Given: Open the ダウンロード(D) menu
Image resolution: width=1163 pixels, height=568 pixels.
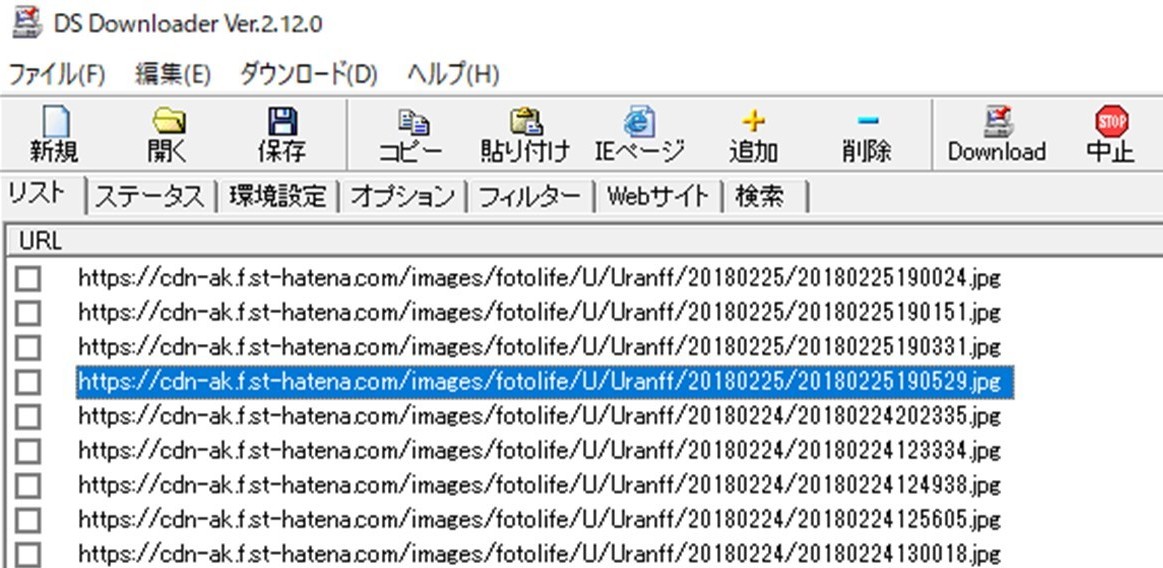Looking at the screenshot, I should pyautogui.click(x=309, y=74).
